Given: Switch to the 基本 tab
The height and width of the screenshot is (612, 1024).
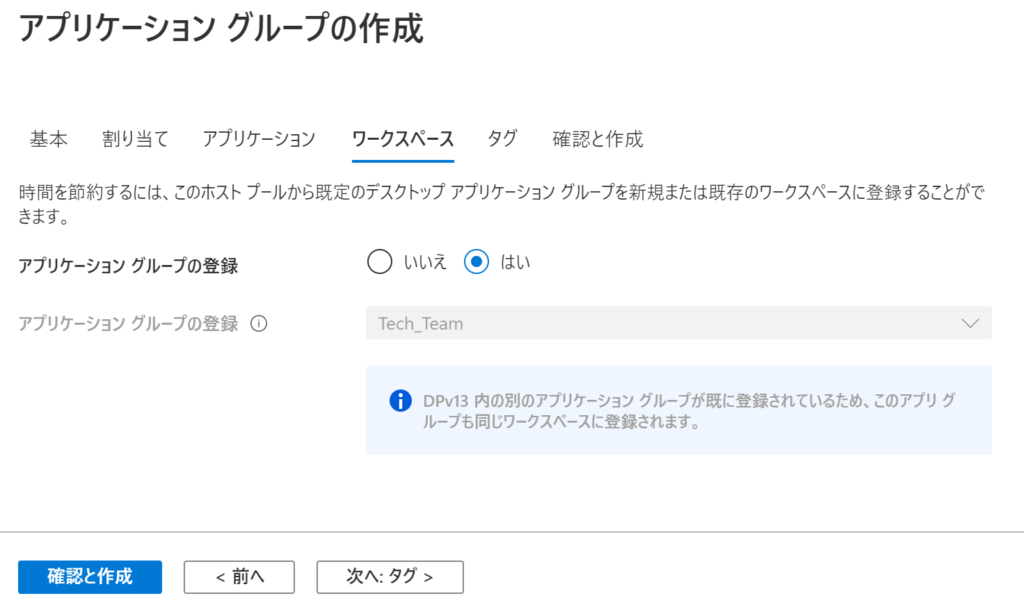Looking at the screenshot, I should (x=48, y=138).
